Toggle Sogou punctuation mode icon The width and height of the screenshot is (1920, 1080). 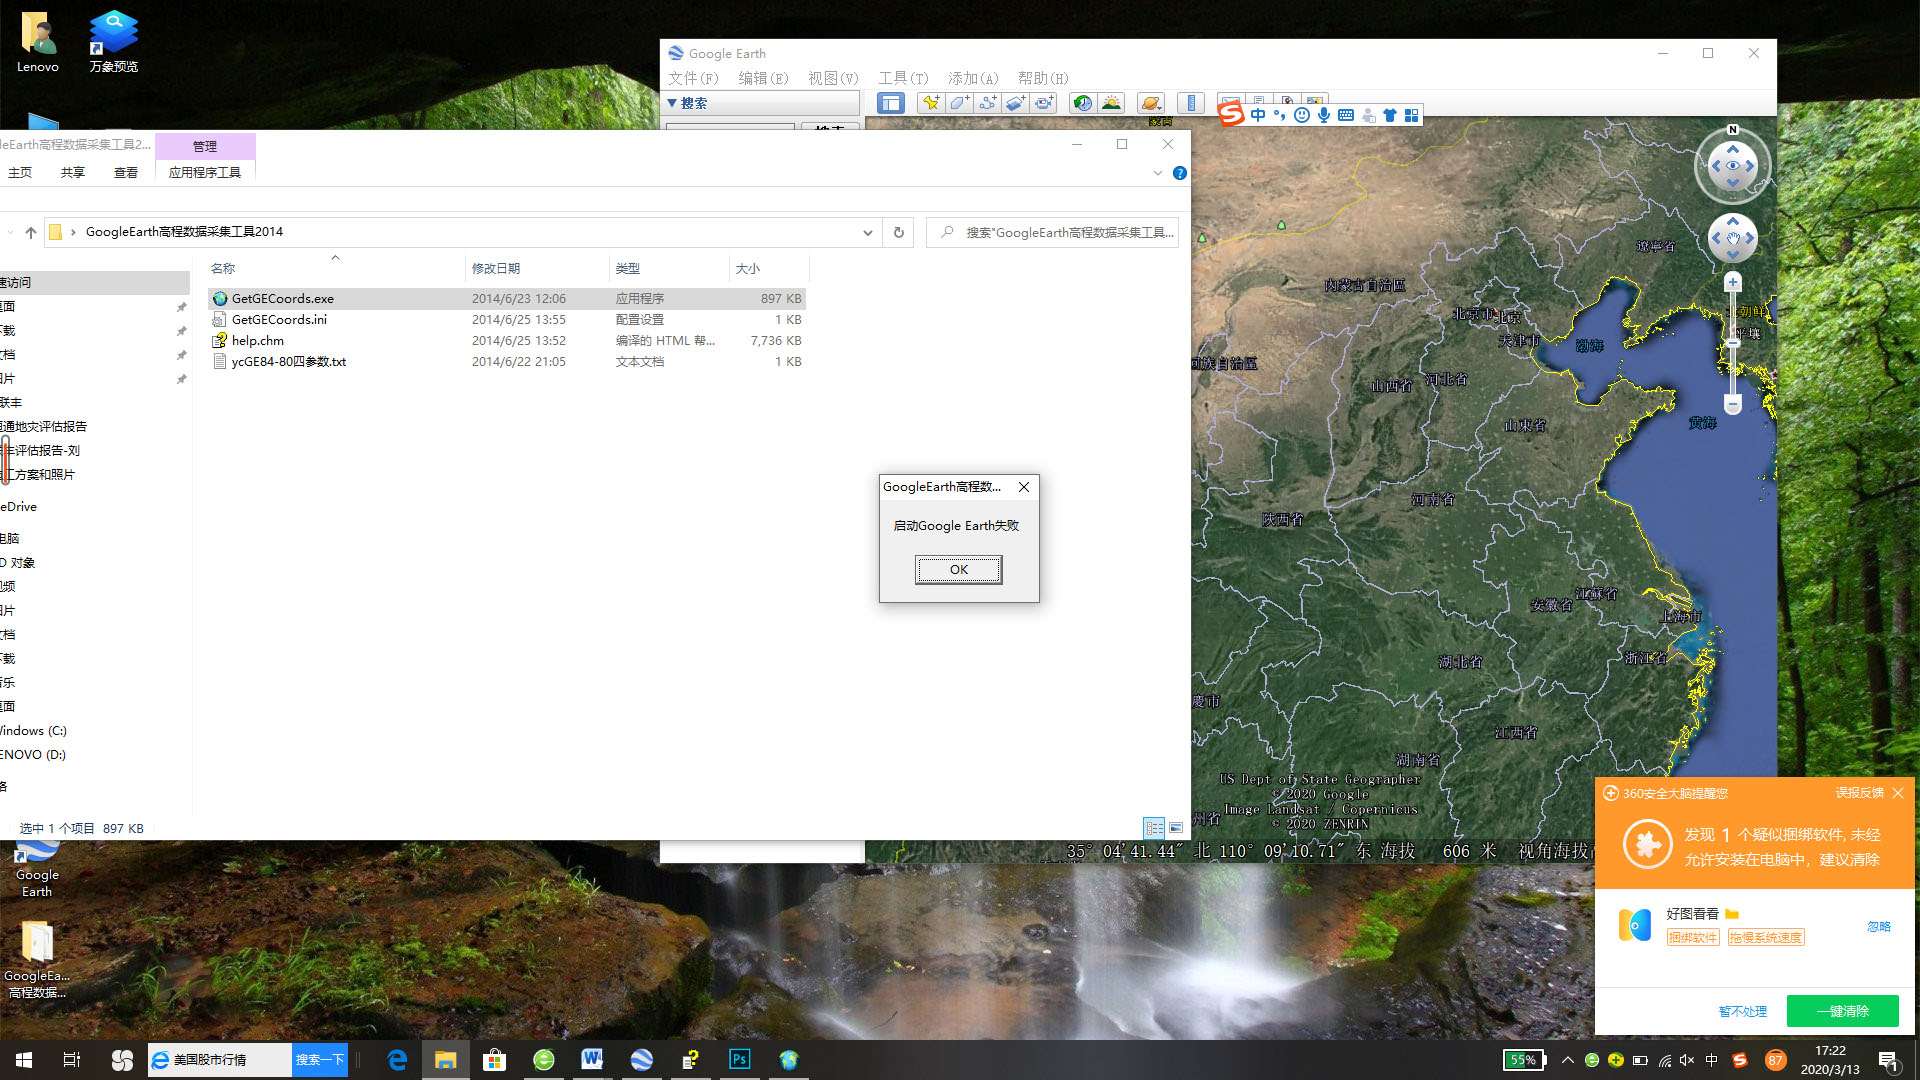[1279, 115]
